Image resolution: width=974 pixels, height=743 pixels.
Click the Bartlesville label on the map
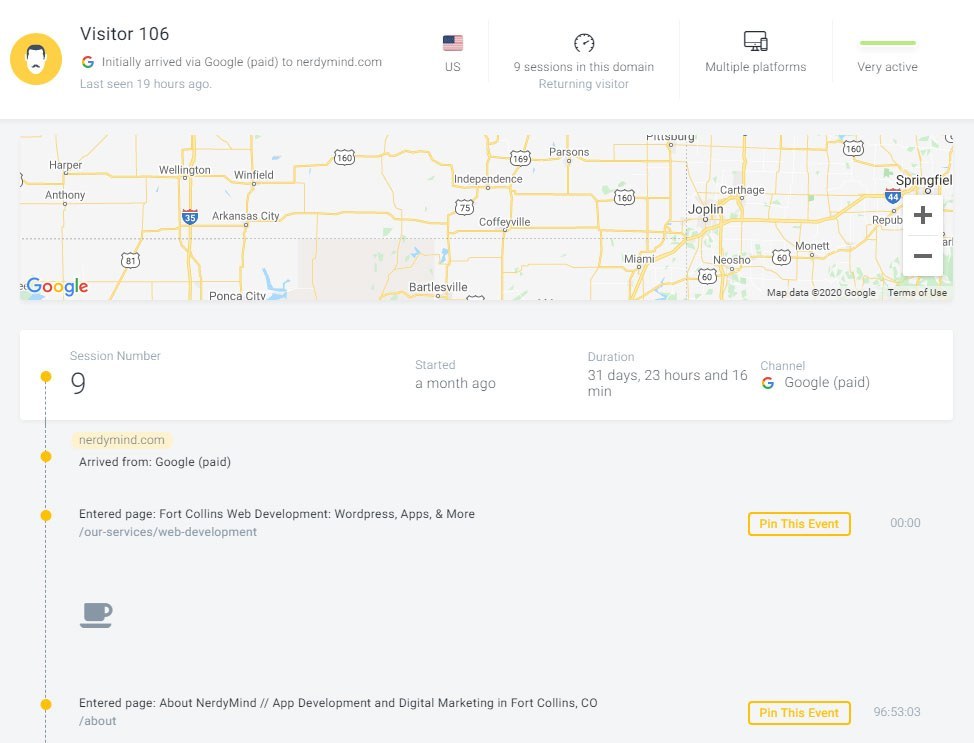(438, 287)
